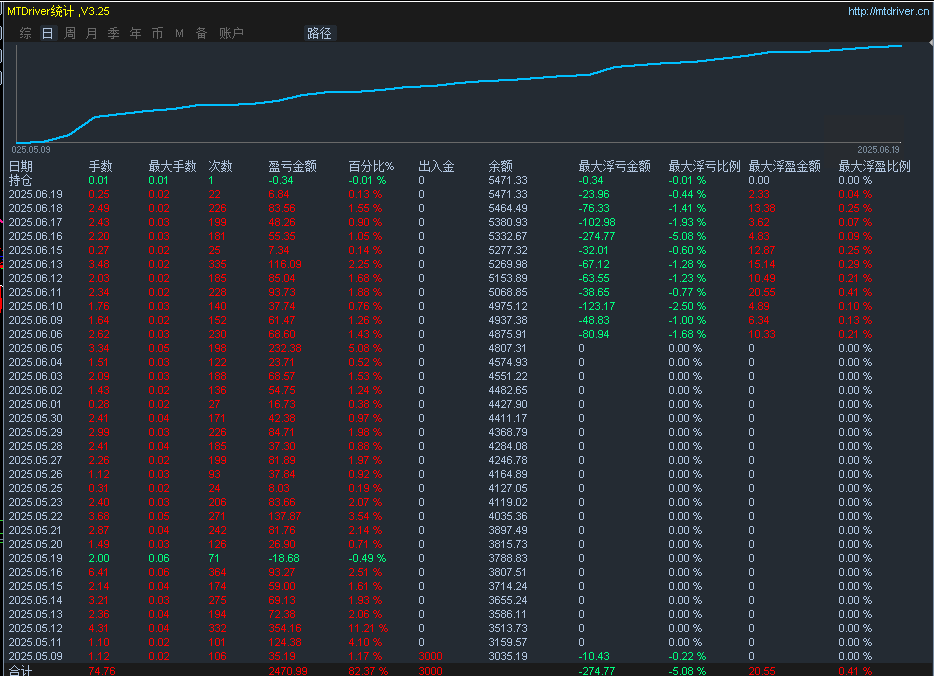The image size is (934, 676).
Task: Click the blue equity curve chart
Action: [459, 93]
